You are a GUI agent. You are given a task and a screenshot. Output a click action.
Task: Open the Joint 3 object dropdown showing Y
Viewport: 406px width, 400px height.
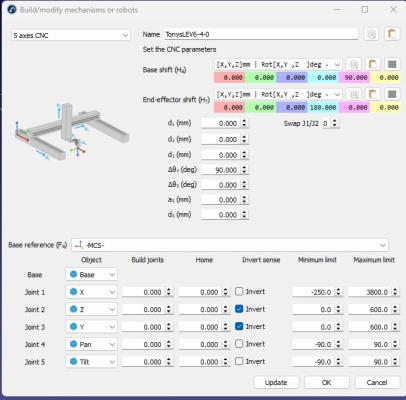pos(91,327)
